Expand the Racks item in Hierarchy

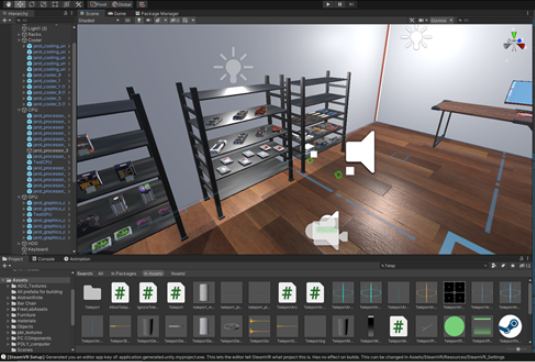(19, 34)
